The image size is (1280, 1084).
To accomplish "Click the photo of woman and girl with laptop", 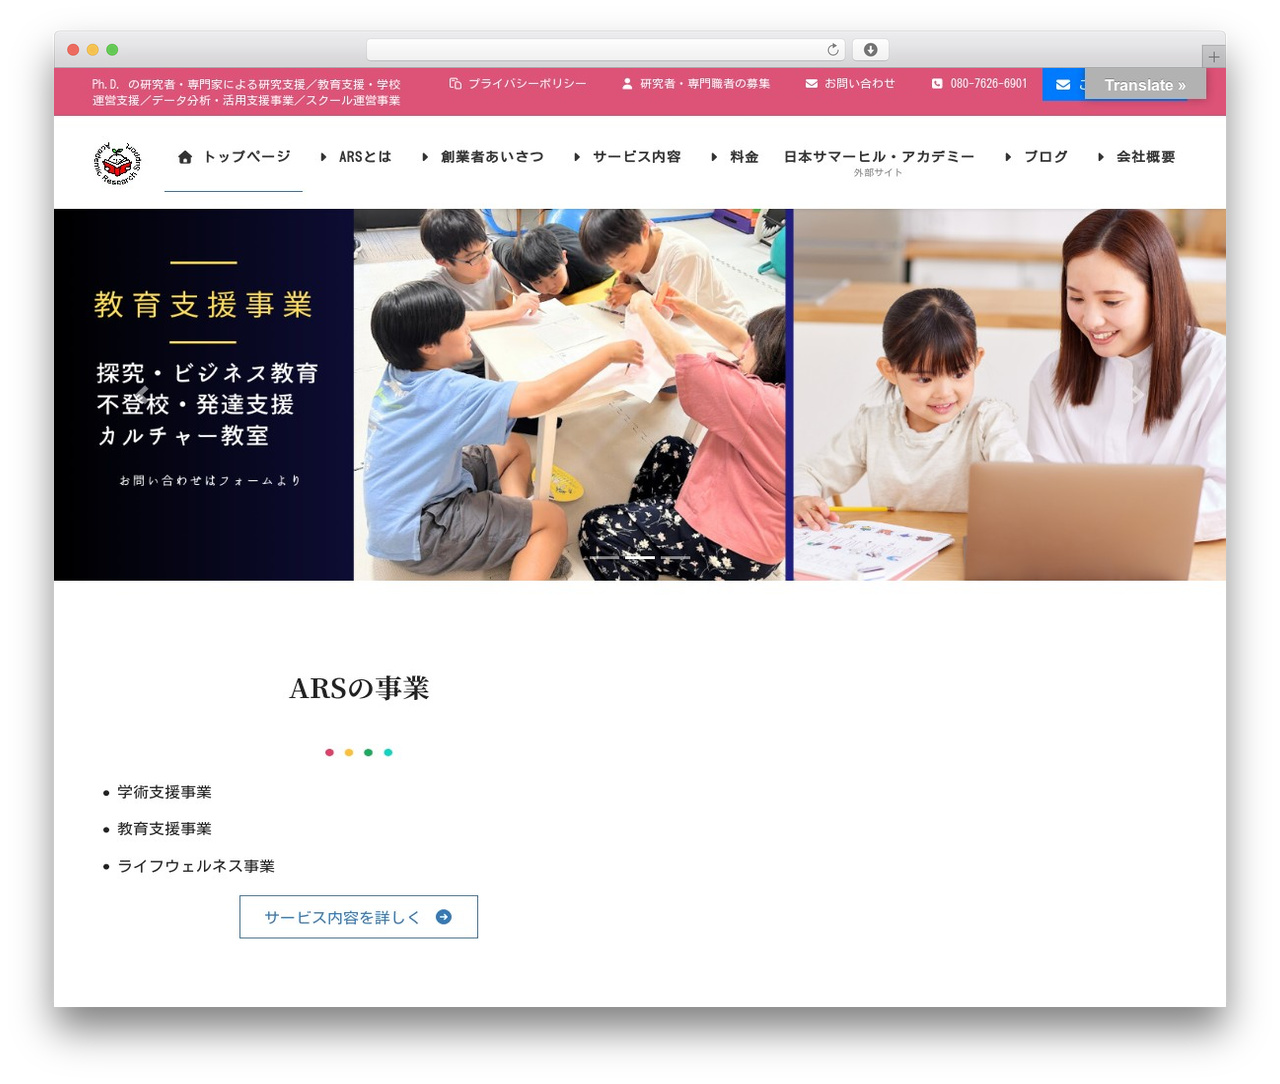I will click(x=1010, y=395).
